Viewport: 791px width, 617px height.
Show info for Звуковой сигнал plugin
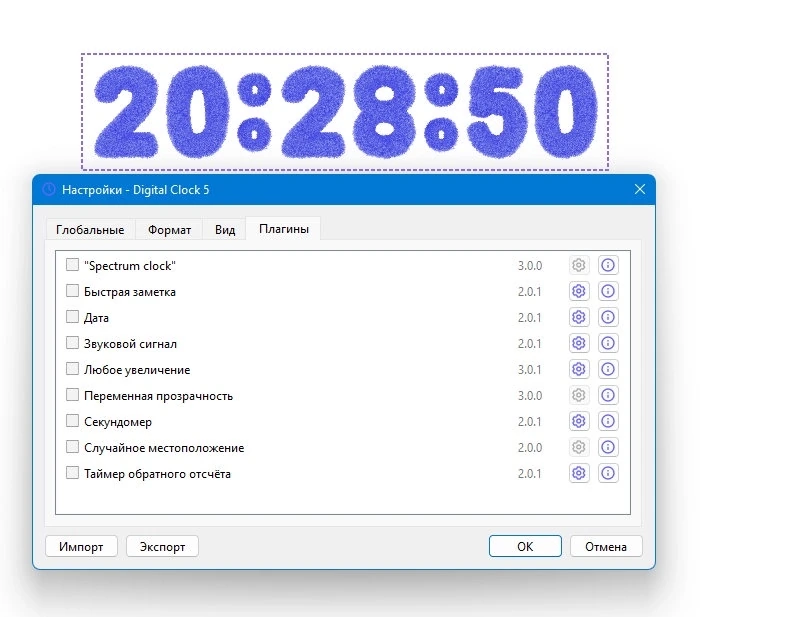pyautogui.click(x=608, y=343)
